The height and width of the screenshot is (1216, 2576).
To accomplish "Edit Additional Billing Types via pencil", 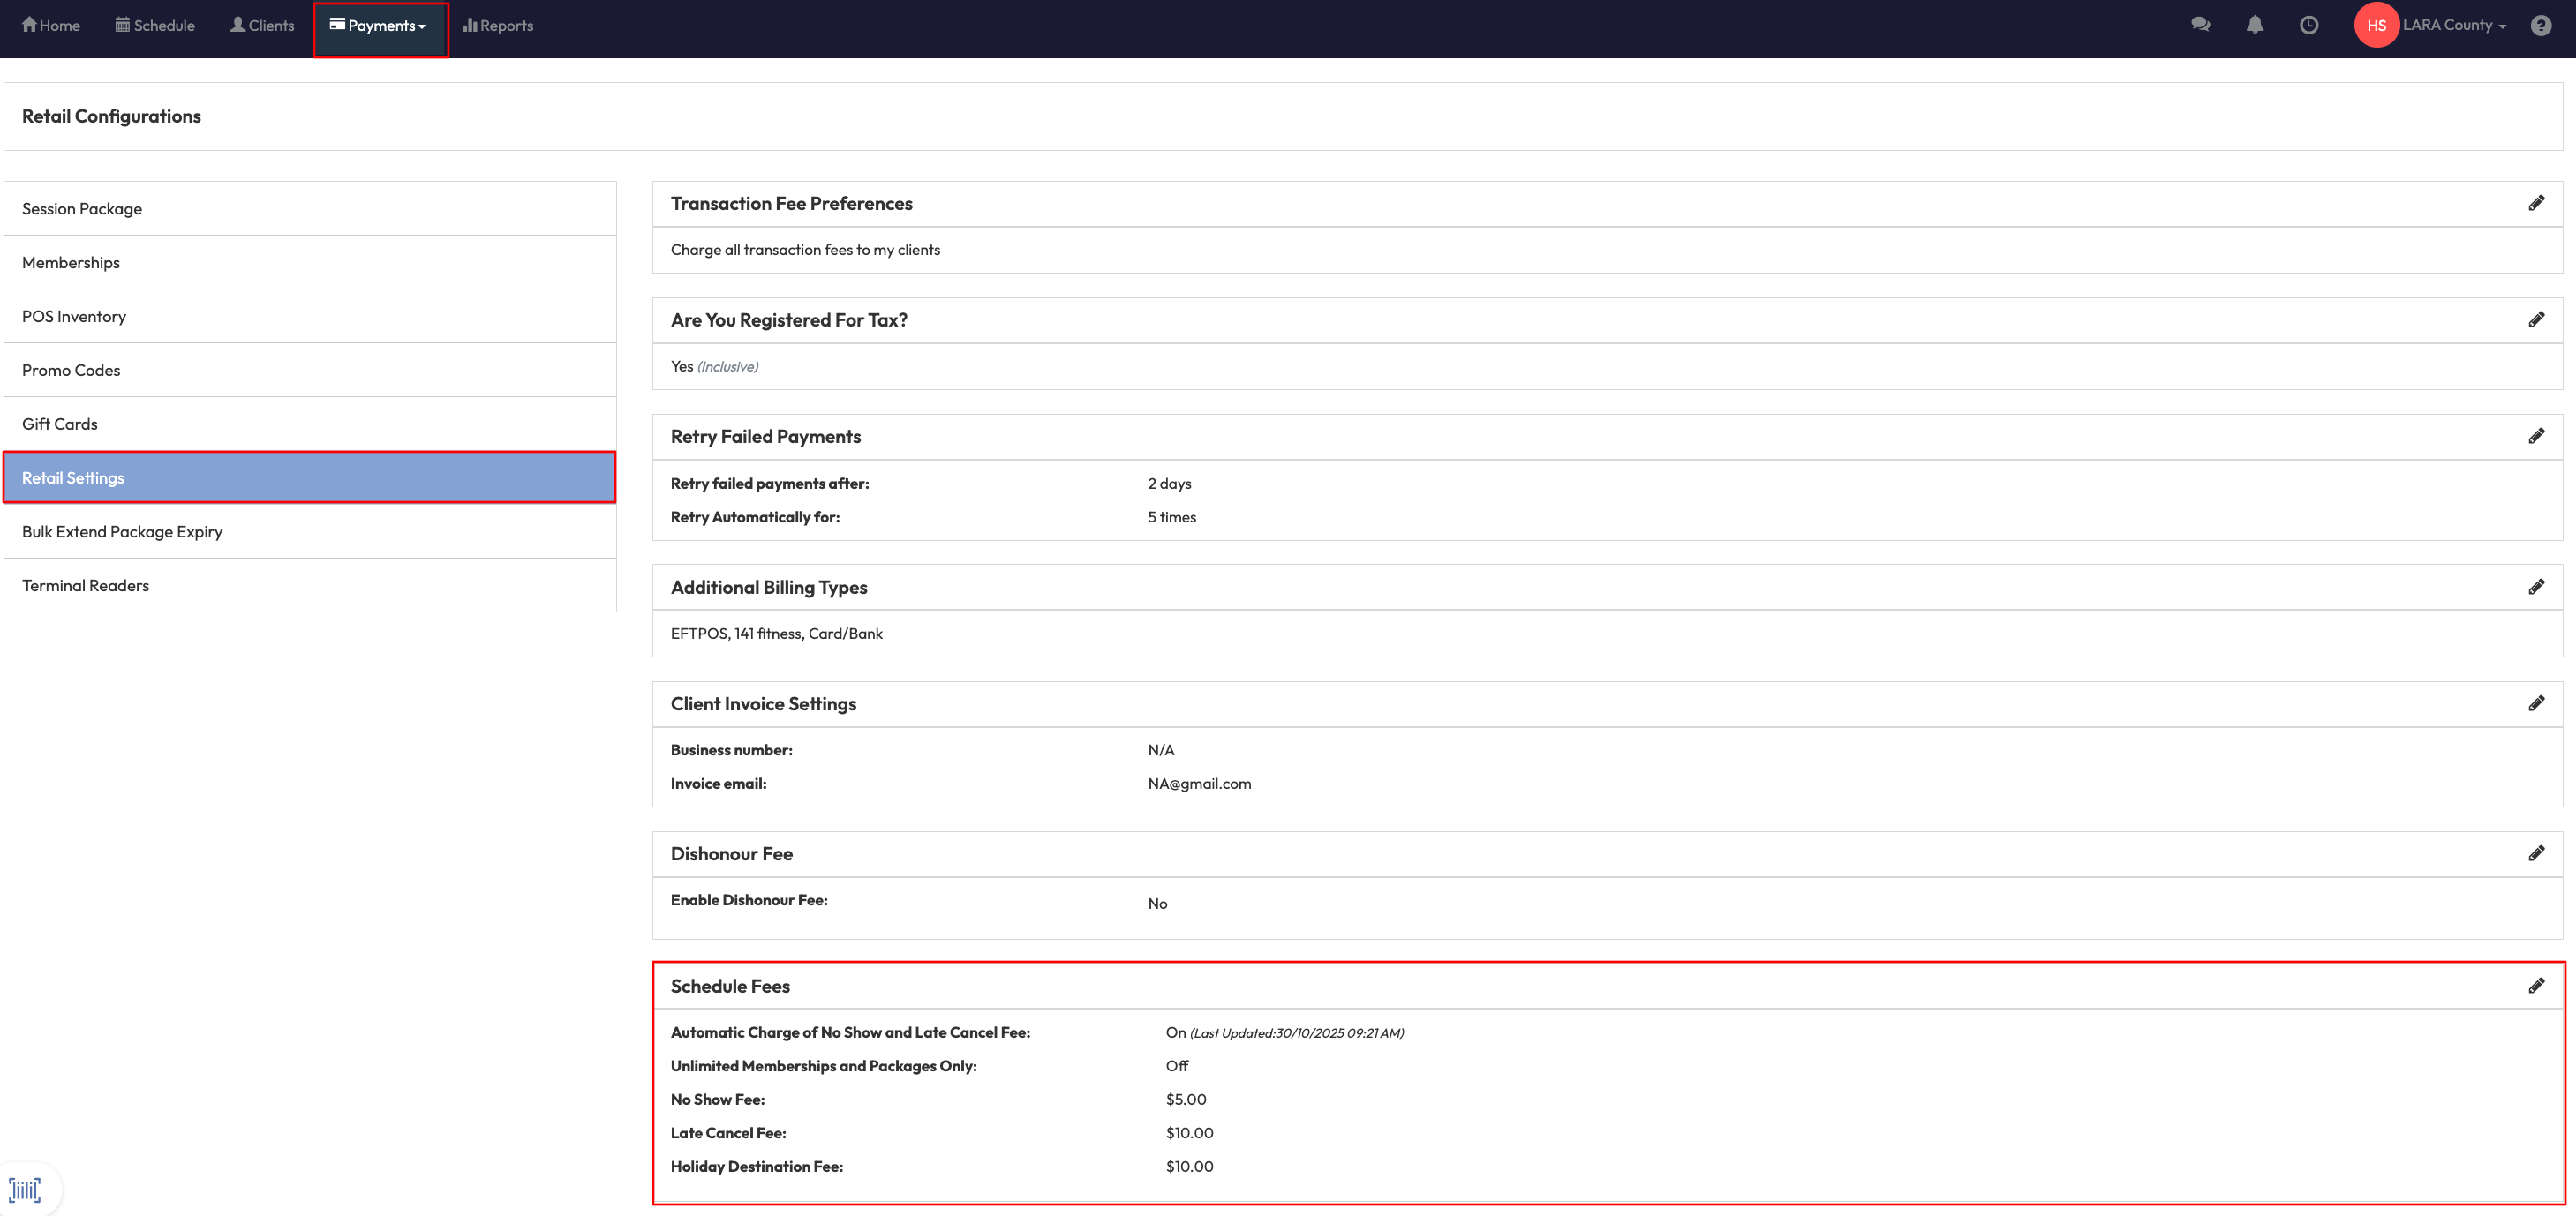I will click(x=2536, y=587).
